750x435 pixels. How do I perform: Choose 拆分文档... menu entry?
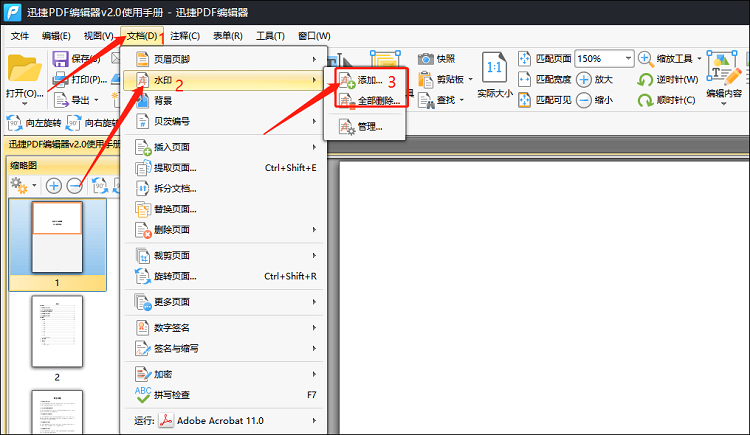click(x=225, y=189)
